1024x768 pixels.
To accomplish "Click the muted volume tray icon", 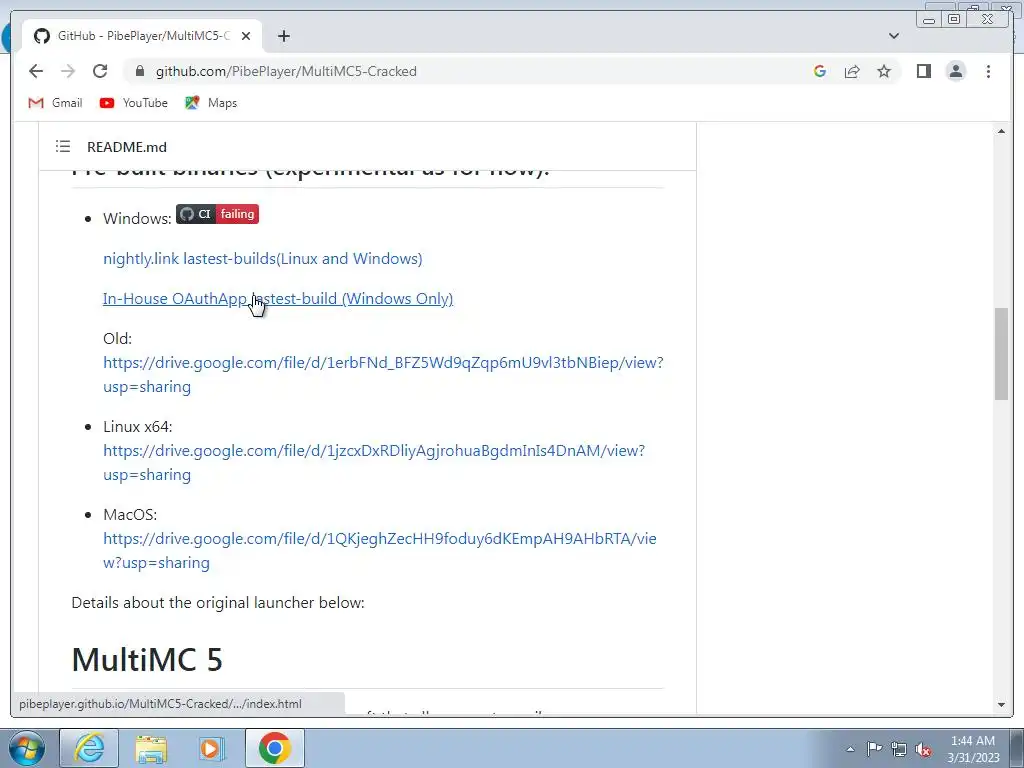I will (923, 749).
